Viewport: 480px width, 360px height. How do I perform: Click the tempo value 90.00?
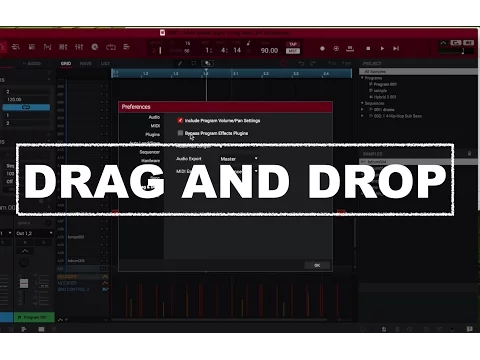[x=269, y=50]
